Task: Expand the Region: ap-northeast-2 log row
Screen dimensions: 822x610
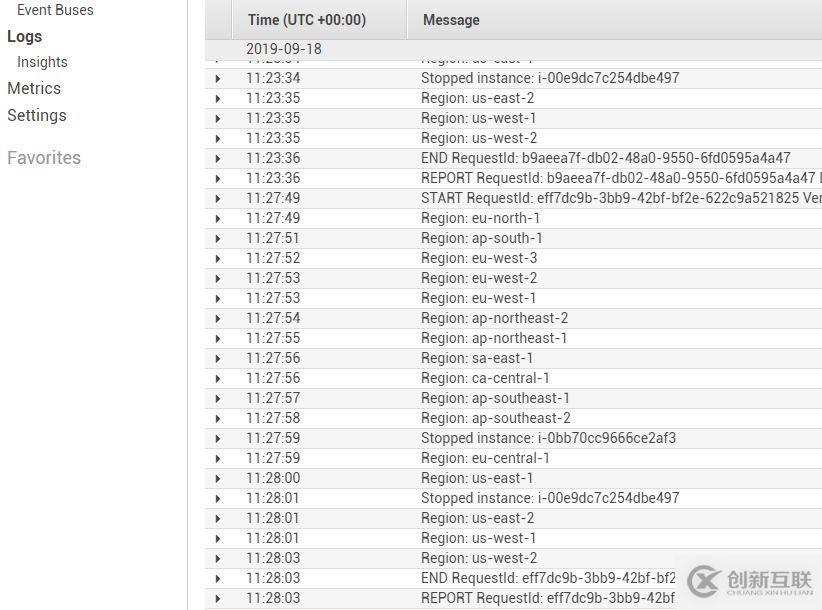Action: tap(218, 319)
